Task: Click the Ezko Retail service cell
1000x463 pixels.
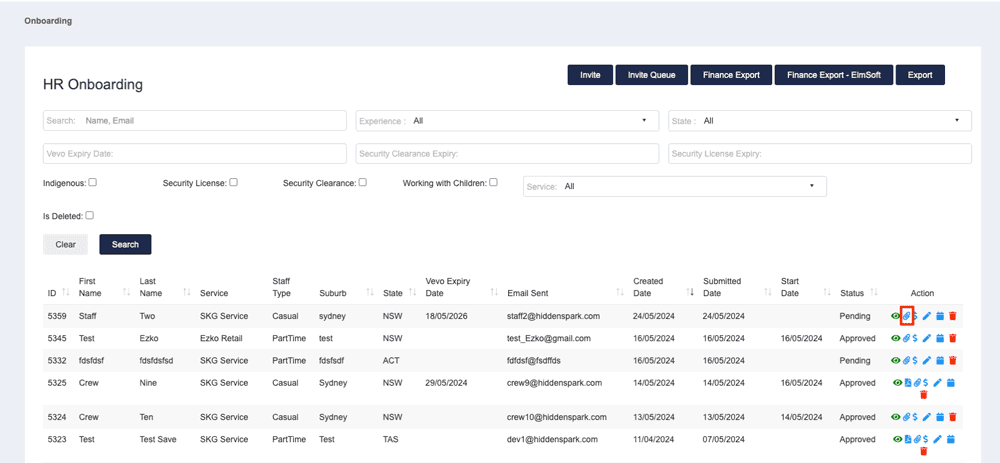Action: click(x=223, y=338)
